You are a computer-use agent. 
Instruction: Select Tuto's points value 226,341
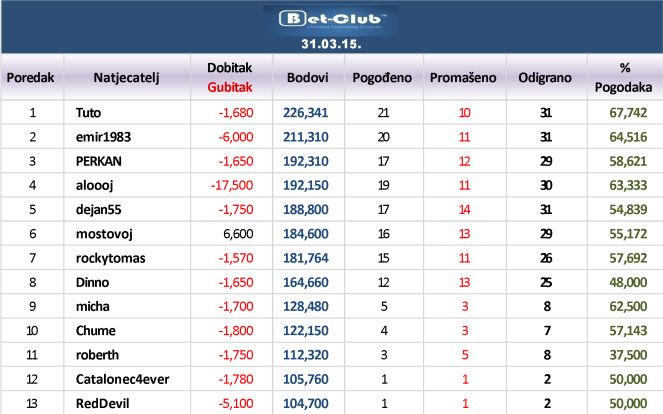coord(307,113)
